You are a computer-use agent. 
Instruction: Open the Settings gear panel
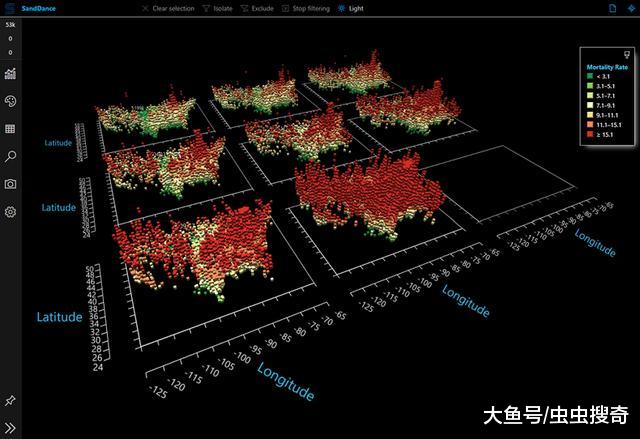coord(11,212)
